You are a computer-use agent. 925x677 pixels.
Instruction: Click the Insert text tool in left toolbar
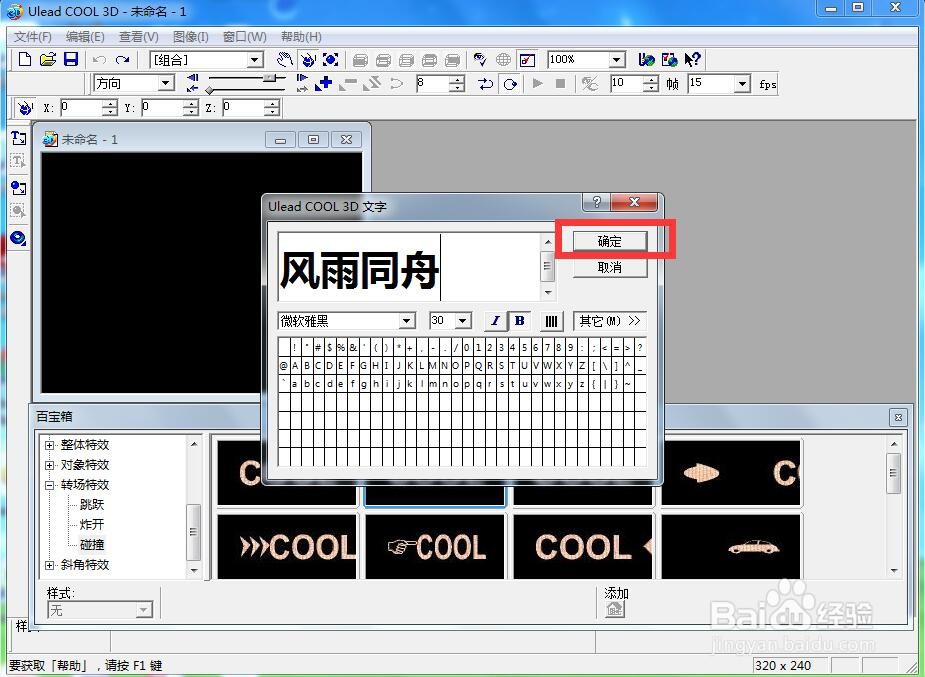[18, 138]
